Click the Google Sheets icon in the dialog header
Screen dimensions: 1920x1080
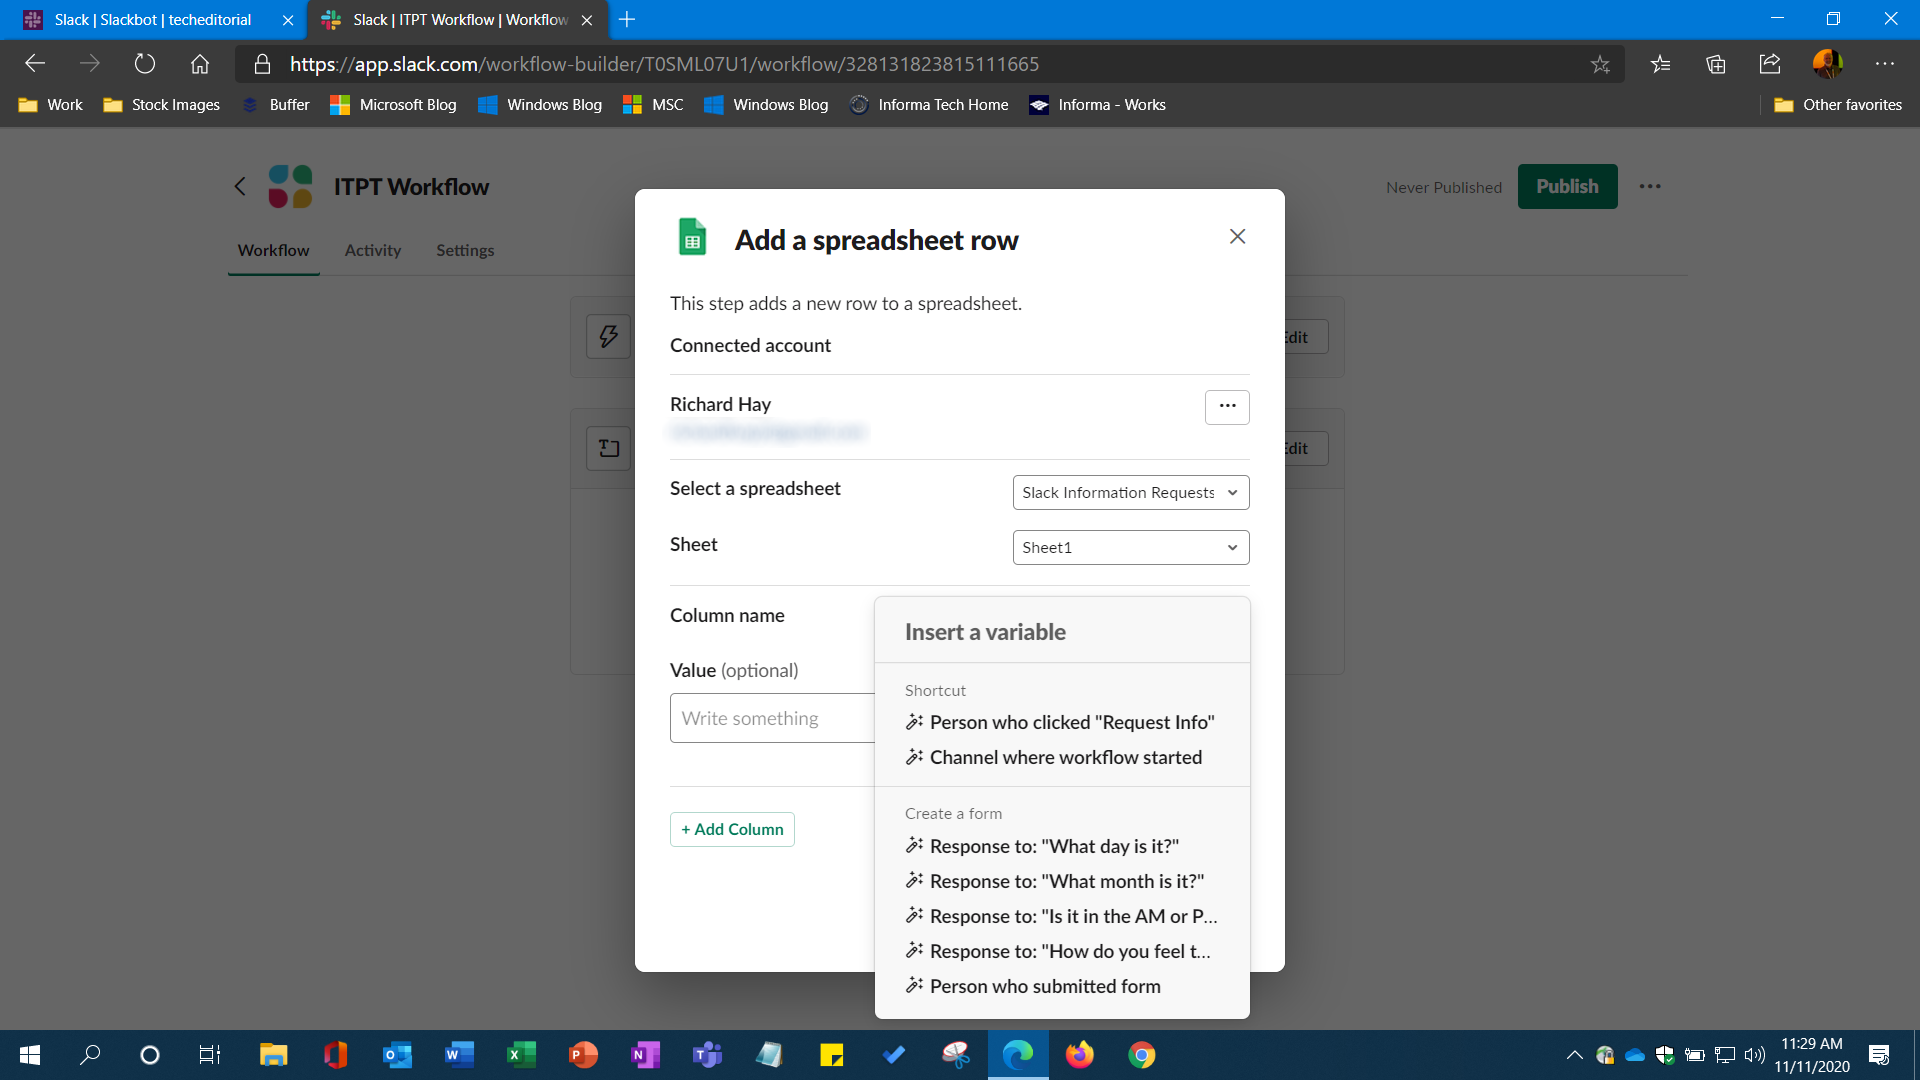click(x=693, y=237)
